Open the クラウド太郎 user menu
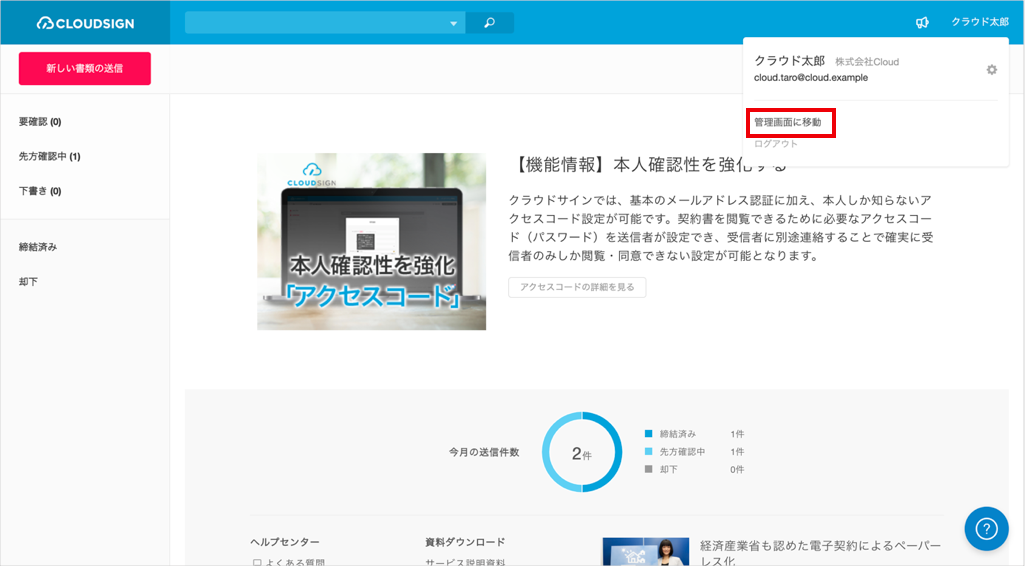The width and height of the screenshot is (1025, 566). [979, 22]
